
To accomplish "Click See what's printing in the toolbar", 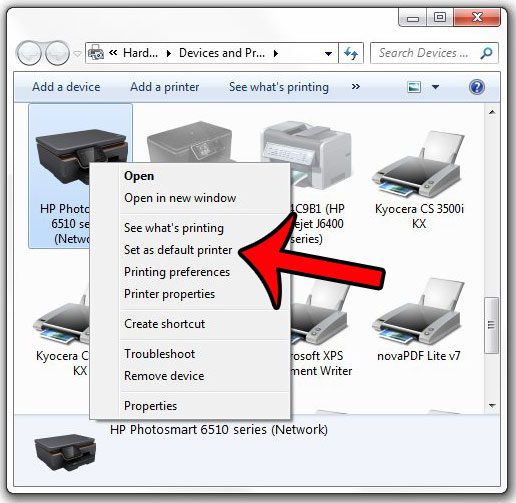I will (x=279, y=87).
